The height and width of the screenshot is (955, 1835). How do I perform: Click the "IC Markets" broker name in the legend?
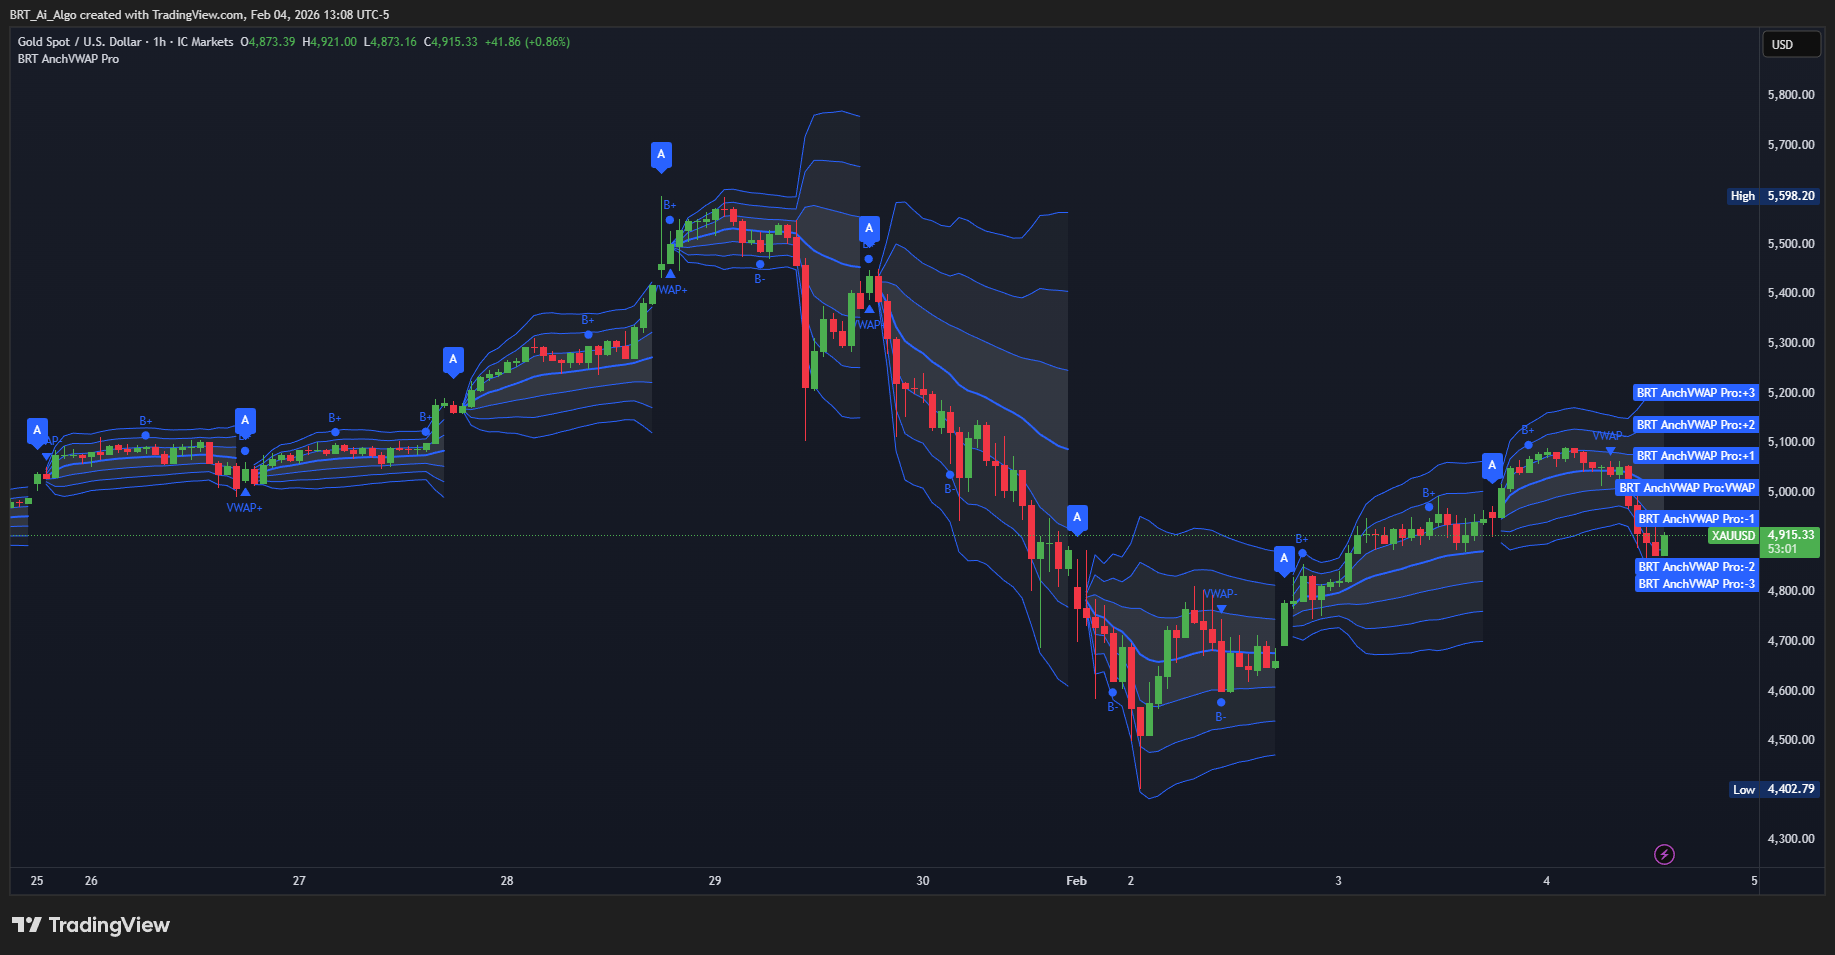pos(204,41)
